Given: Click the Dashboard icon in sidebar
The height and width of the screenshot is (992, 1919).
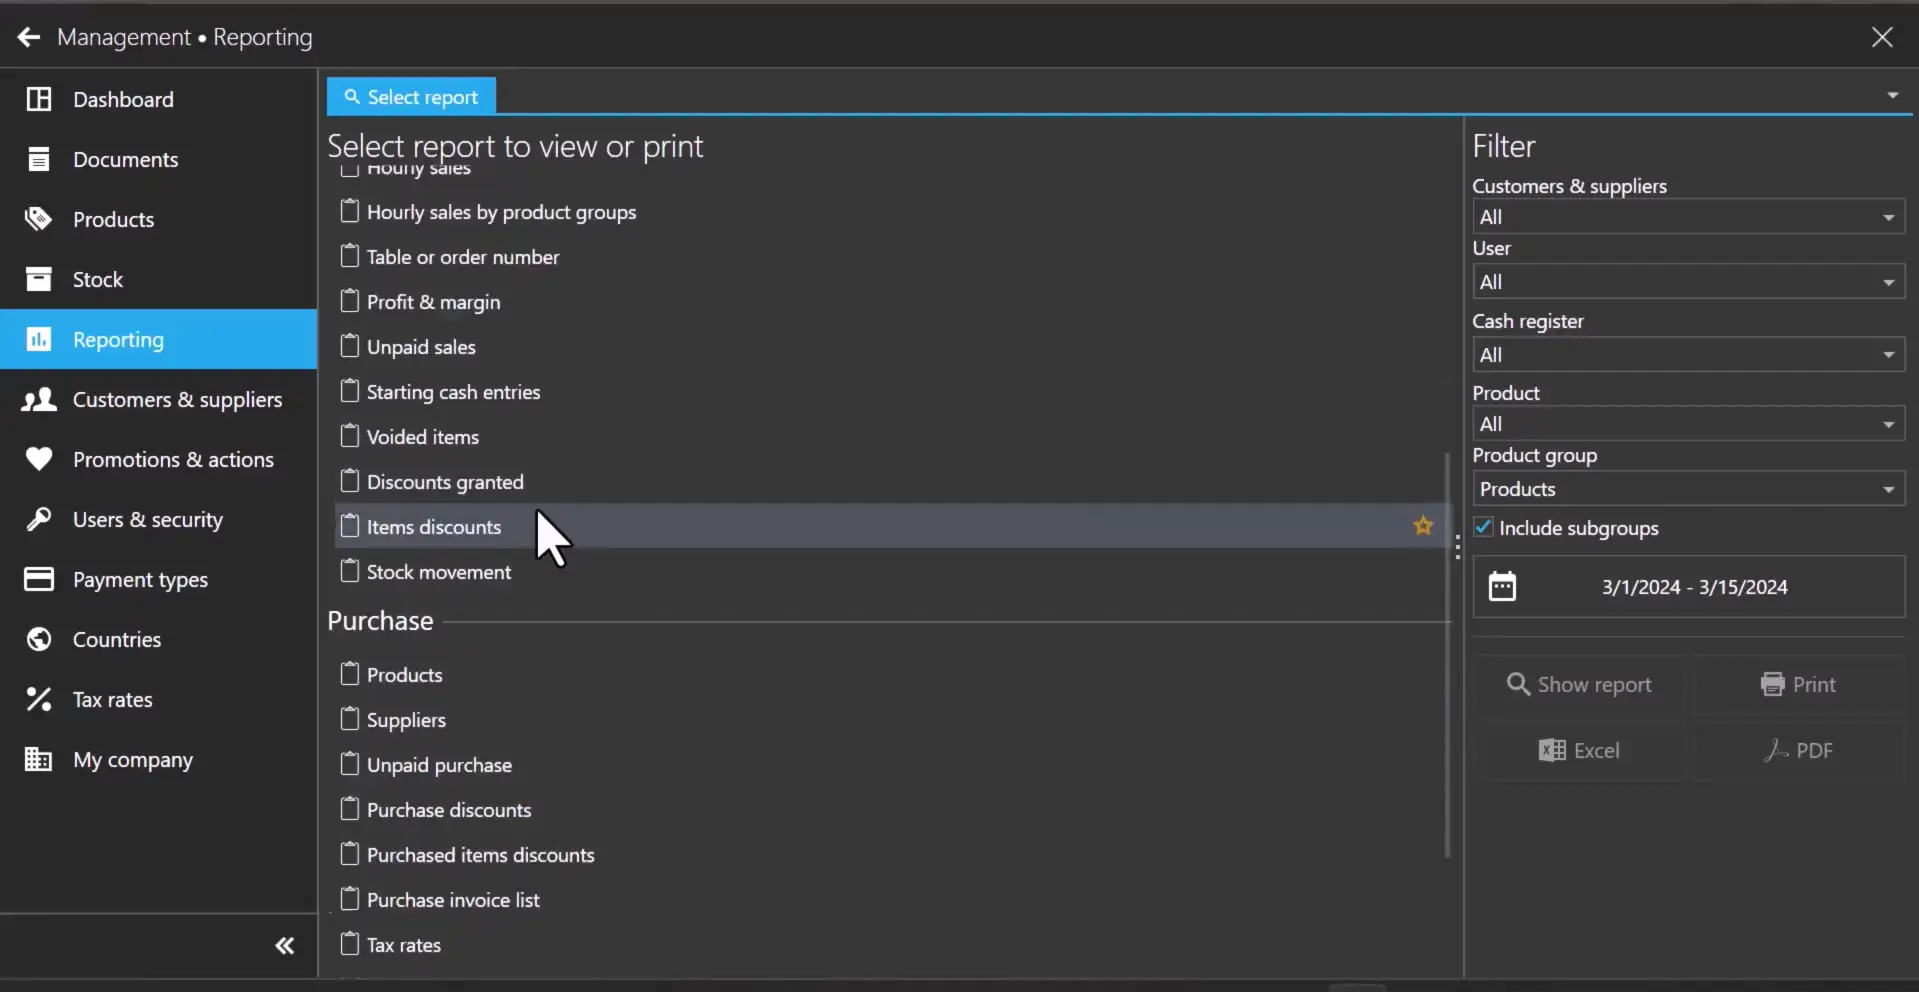Looking at the screenshot, I should [x=38, y=99].
